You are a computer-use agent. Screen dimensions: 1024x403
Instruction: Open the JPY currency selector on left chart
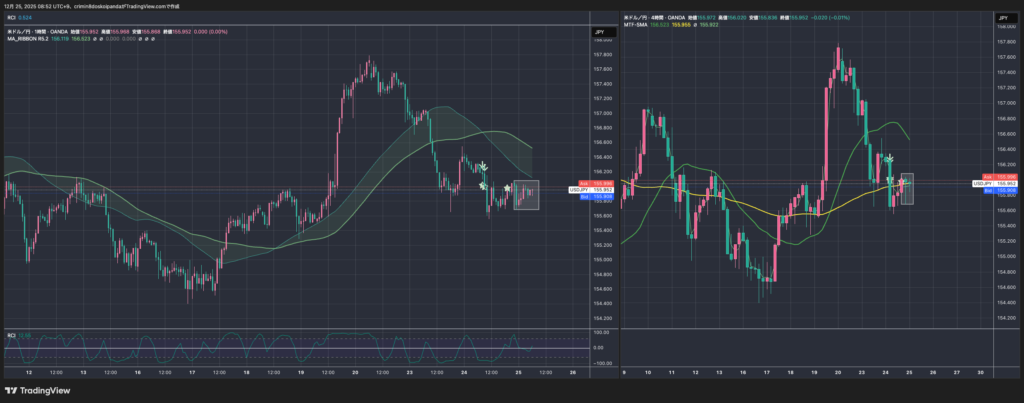click(x=600, y=33)
